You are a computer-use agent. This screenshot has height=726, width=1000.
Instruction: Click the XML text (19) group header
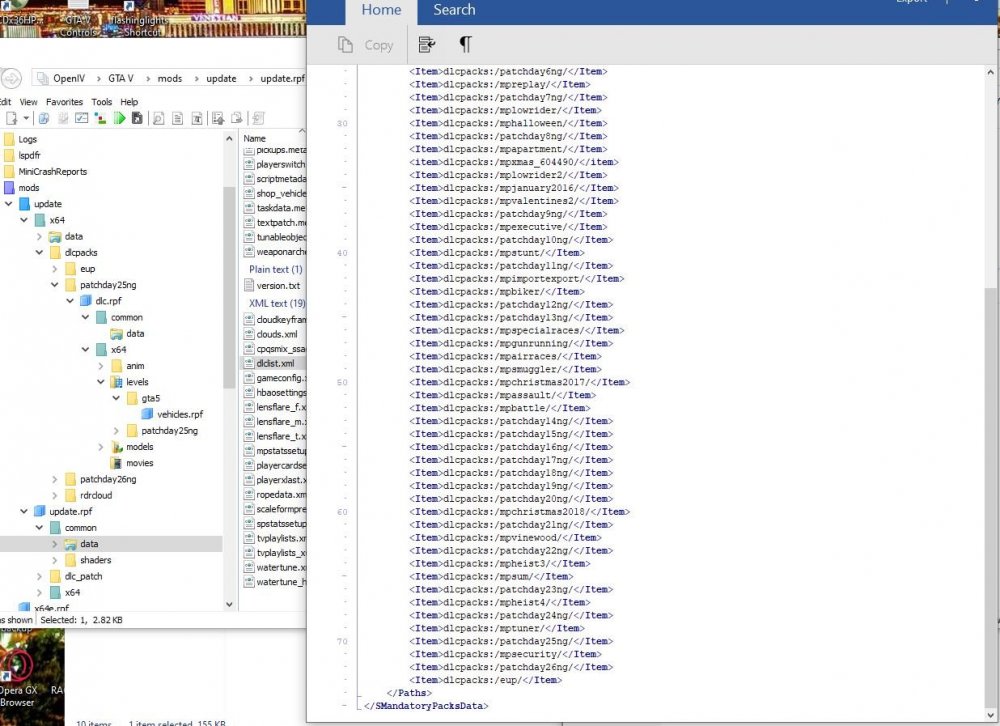(x=277, y=303)
